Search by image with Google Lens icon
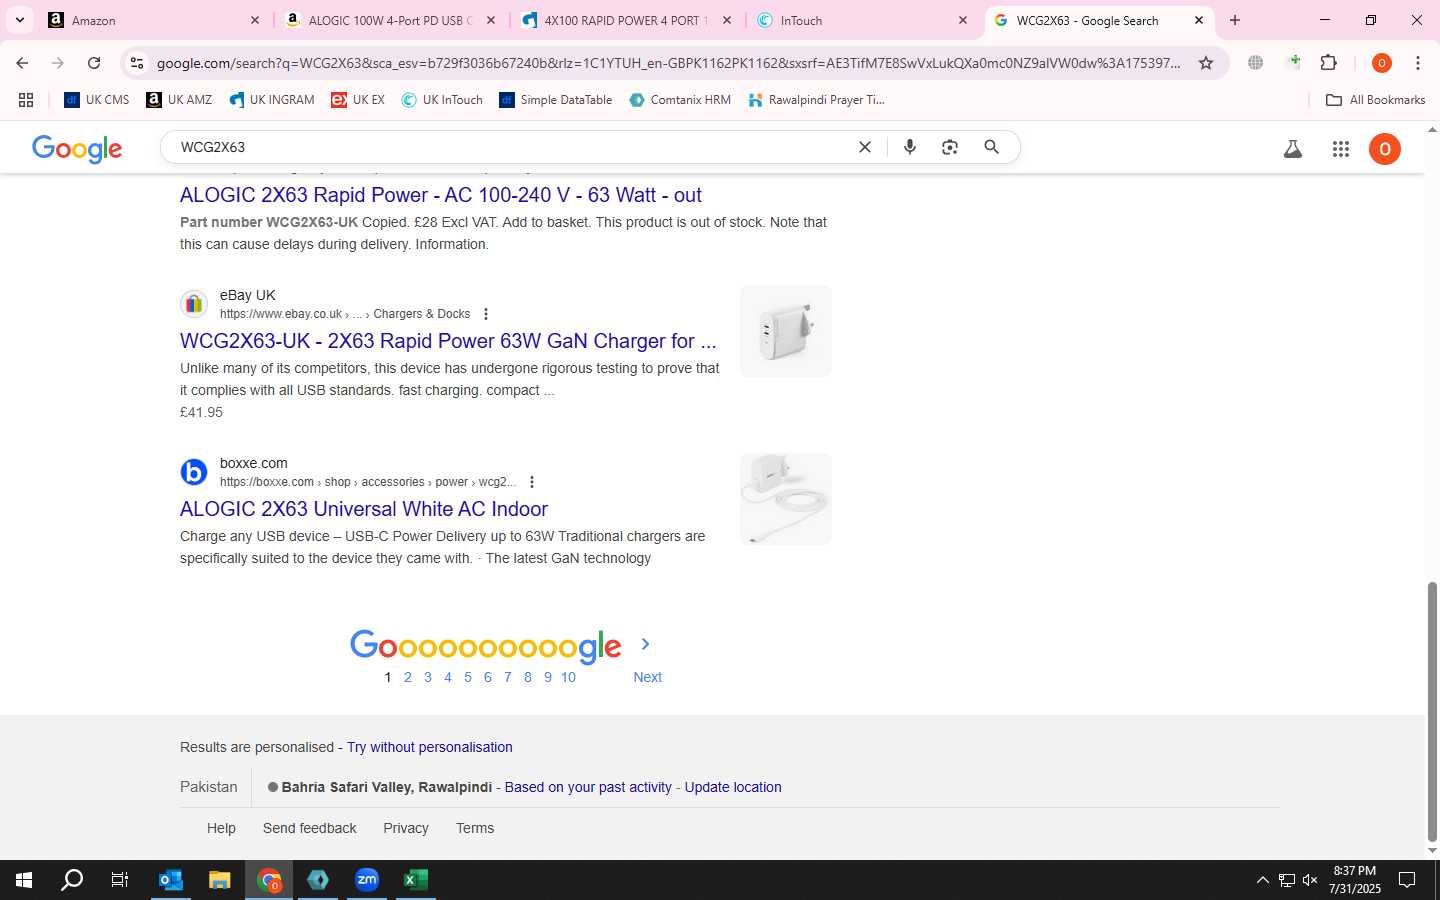The width and height of the screenshot is (1440, 900). tap(950, 147)
